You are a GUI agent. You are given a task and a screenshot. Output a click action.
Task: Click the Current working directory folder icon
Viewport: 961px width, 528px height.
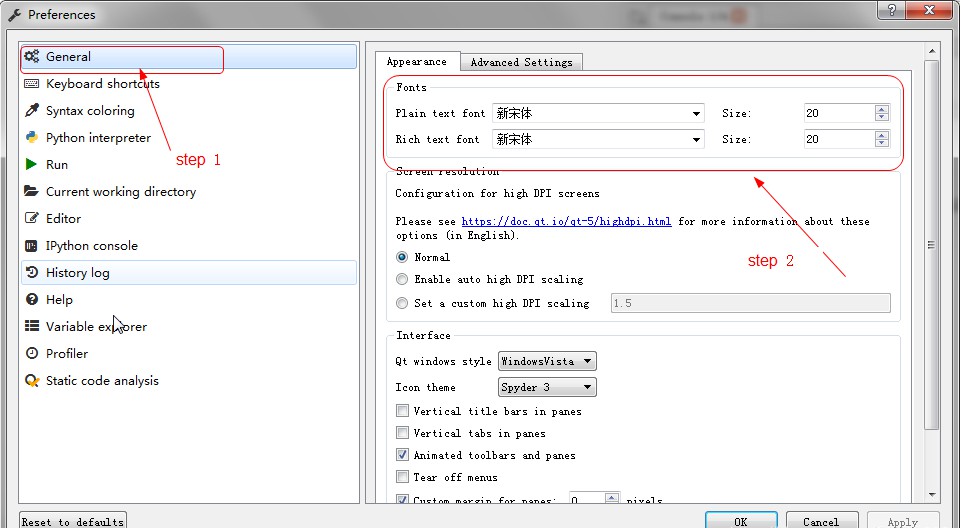(x=32, y=191)
